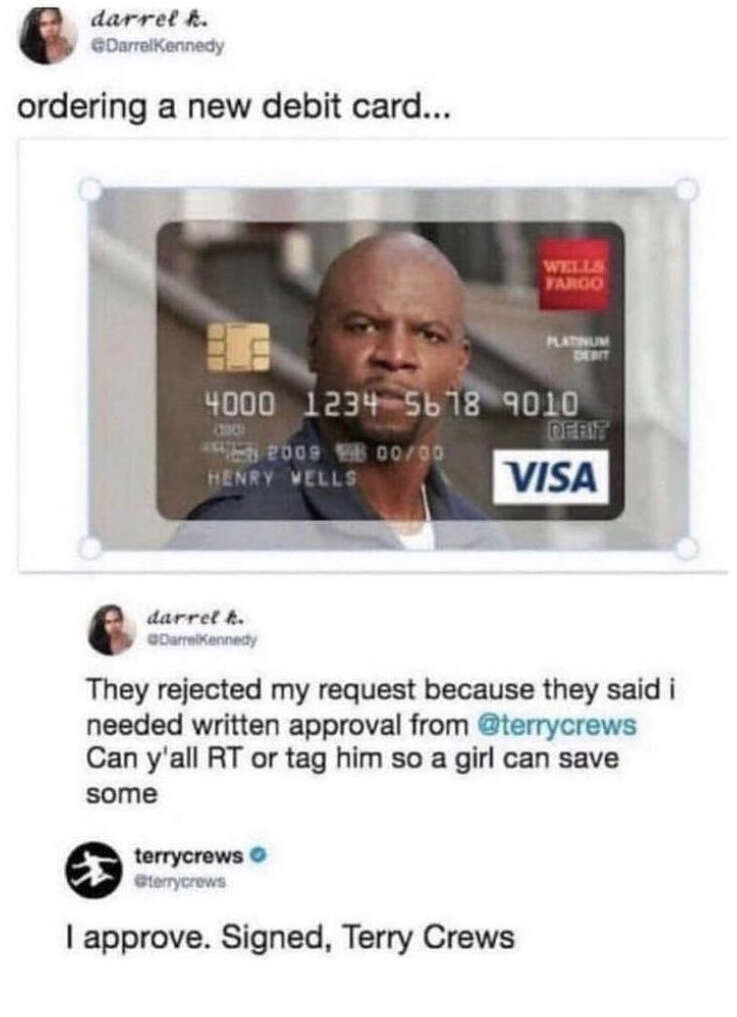Viewport: 737px width, 1017px height.
Task: Click the gold chip on the debit card
Action: pos(238,347)
